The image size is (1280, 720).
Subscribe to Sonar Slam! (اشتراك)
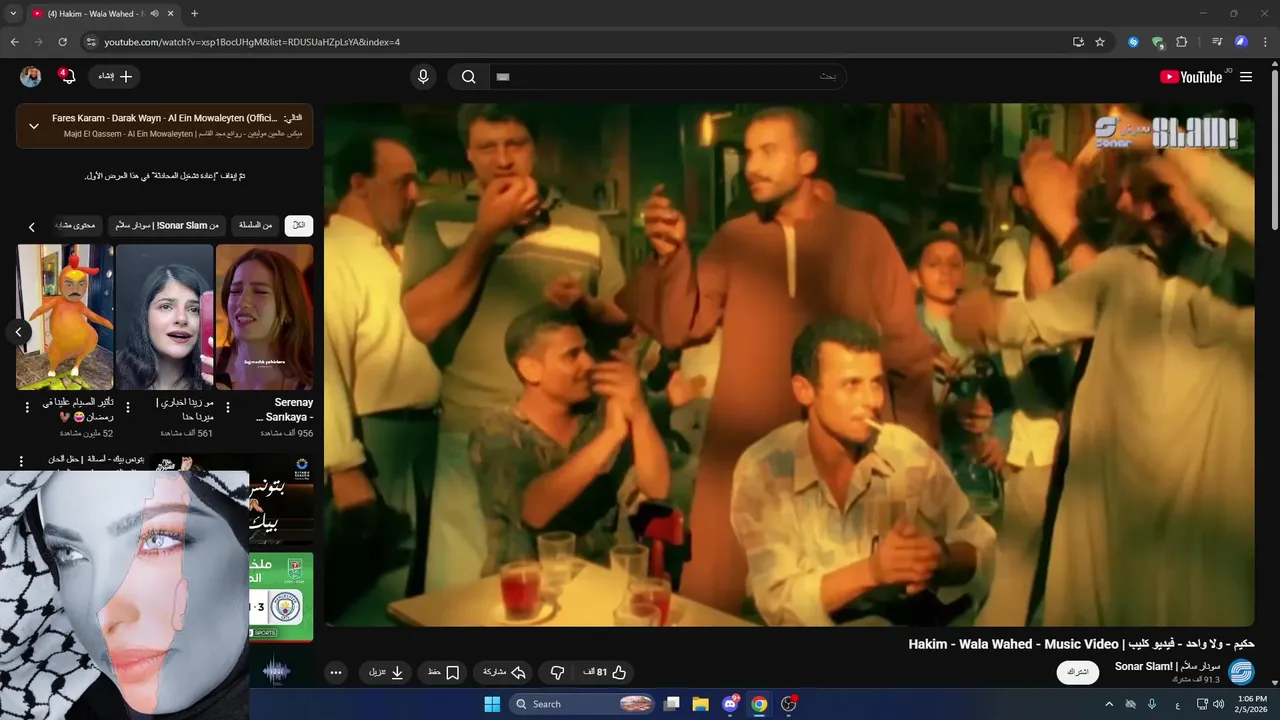point(1077,672)
